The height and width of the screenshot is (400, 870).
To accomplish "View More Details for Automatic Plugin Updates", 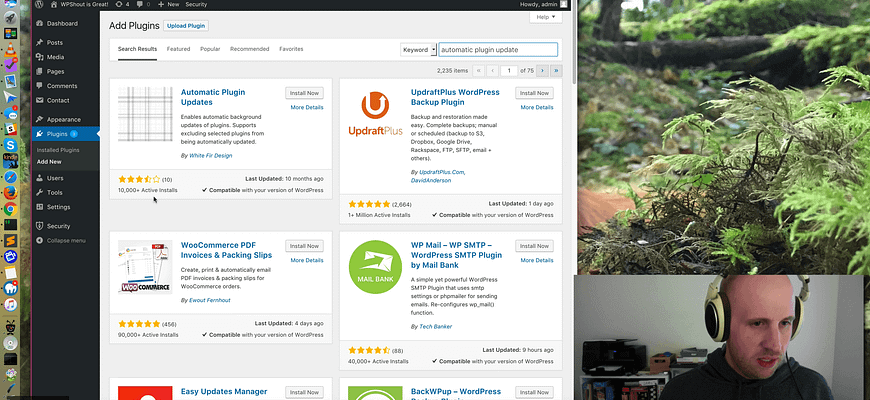I will click(x=307, y=107).
